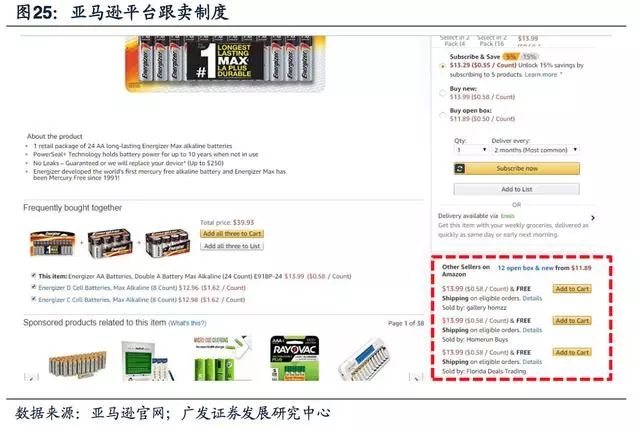Select the Subscribe & Save radio option
Screen dimensions: 640x427
coord(442,66)
